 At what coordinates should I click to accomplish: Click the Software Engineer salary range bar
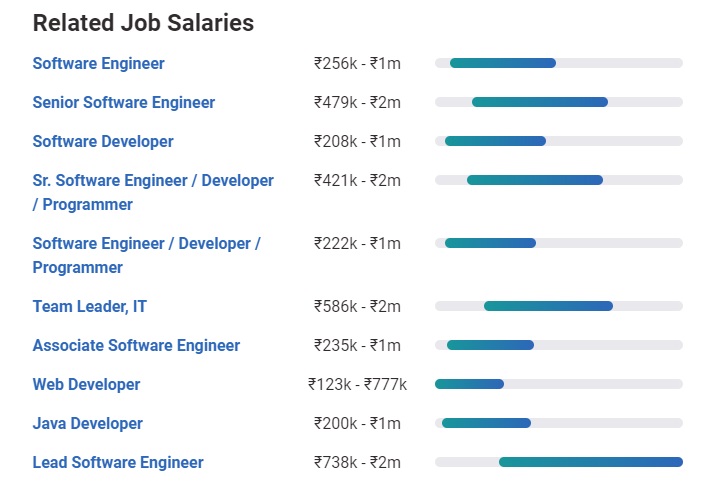click(x=502, y=63)
